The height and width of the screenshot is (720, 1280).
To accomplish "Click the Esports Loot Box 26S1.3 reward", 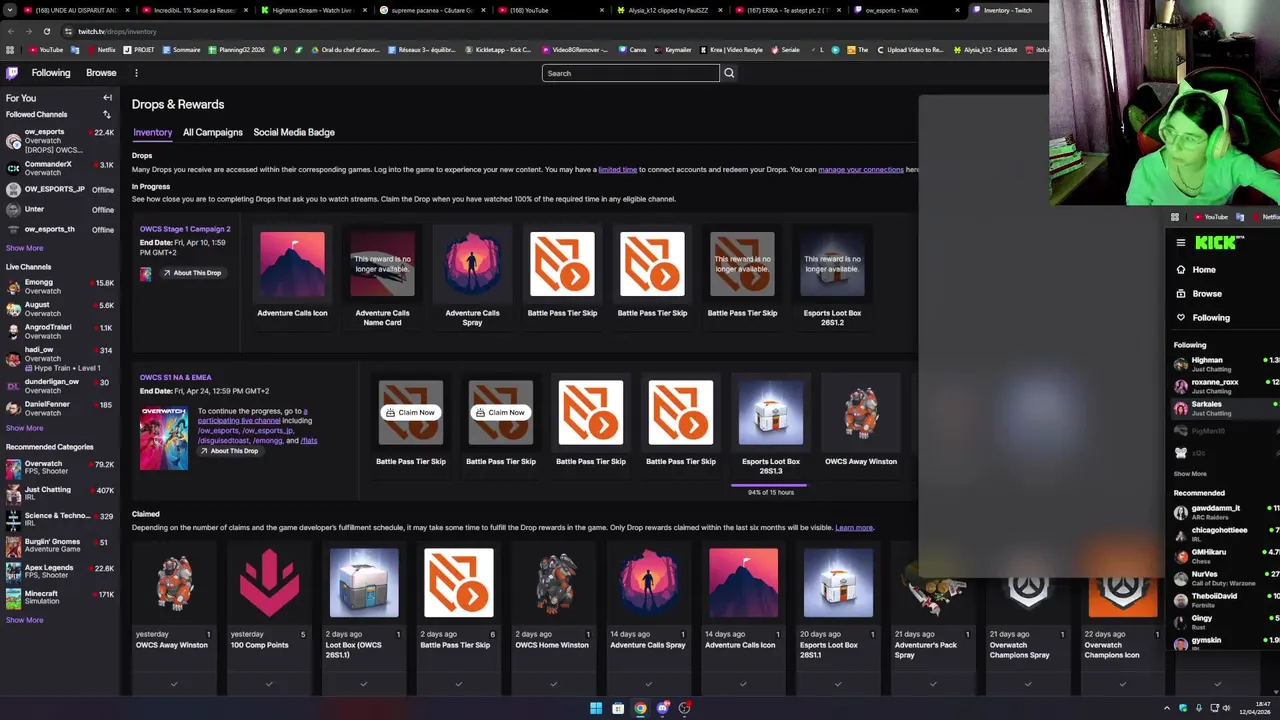I will click(x=771, y=412).
